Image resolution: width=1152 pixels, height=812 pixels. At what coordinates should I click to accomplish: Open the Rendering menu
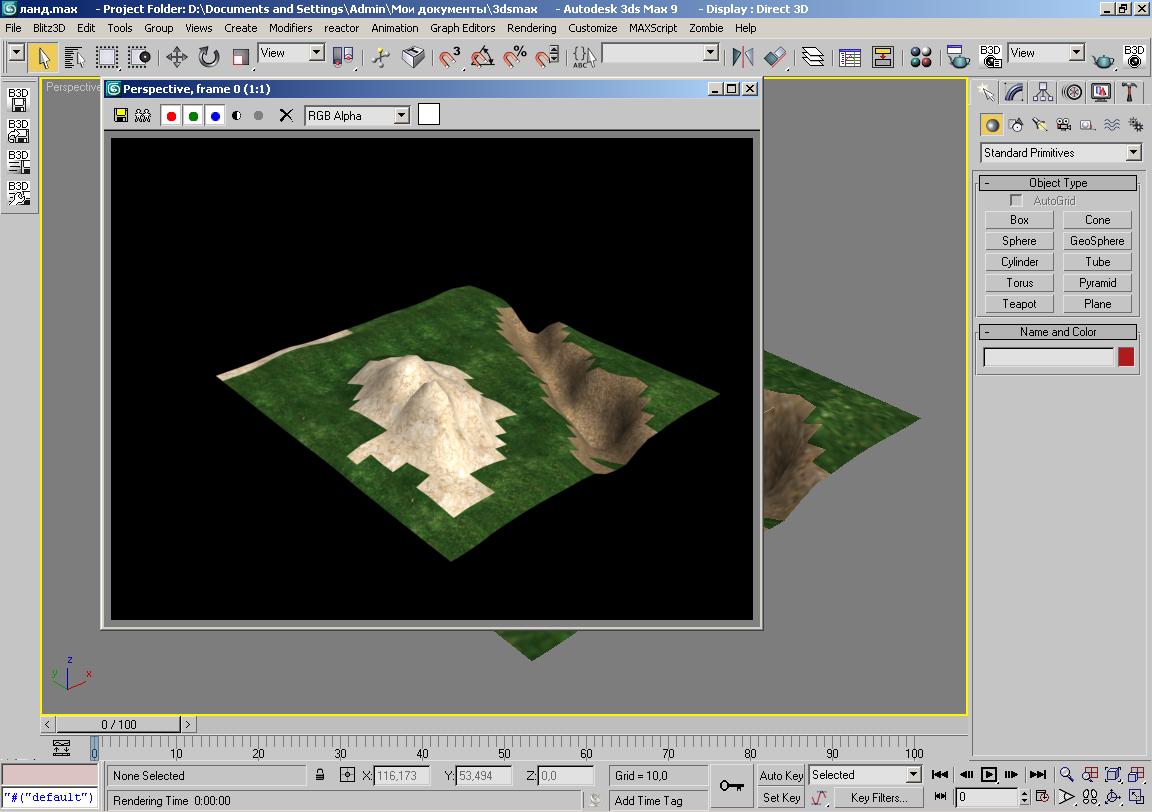coord(531,28)
